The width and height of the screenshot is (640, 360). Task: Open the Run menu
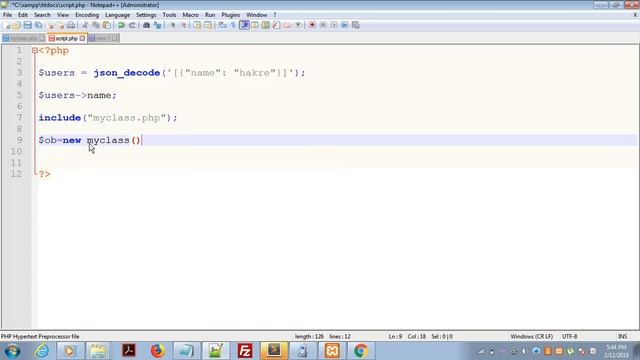tap(210, 15)
